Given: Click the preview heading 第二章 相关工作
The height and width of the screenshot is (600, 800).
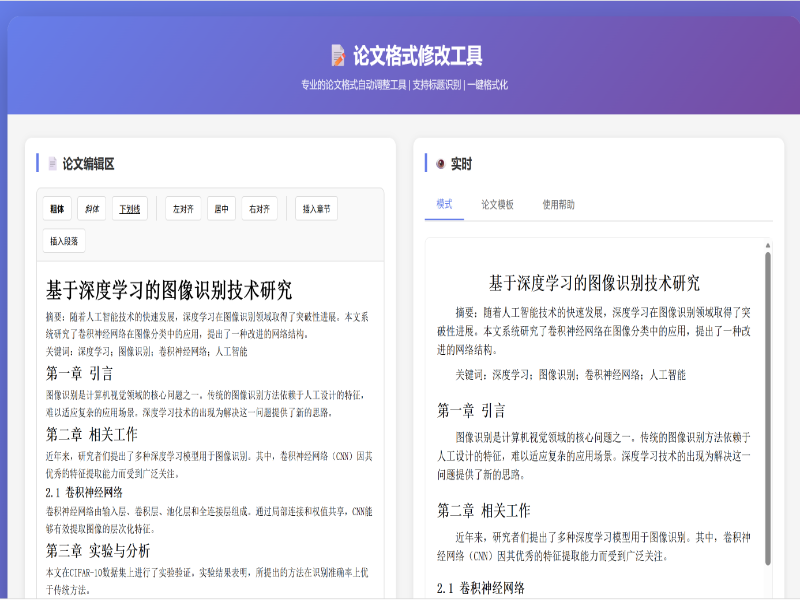Looking at the screenshot, I should tap(484, 510).
